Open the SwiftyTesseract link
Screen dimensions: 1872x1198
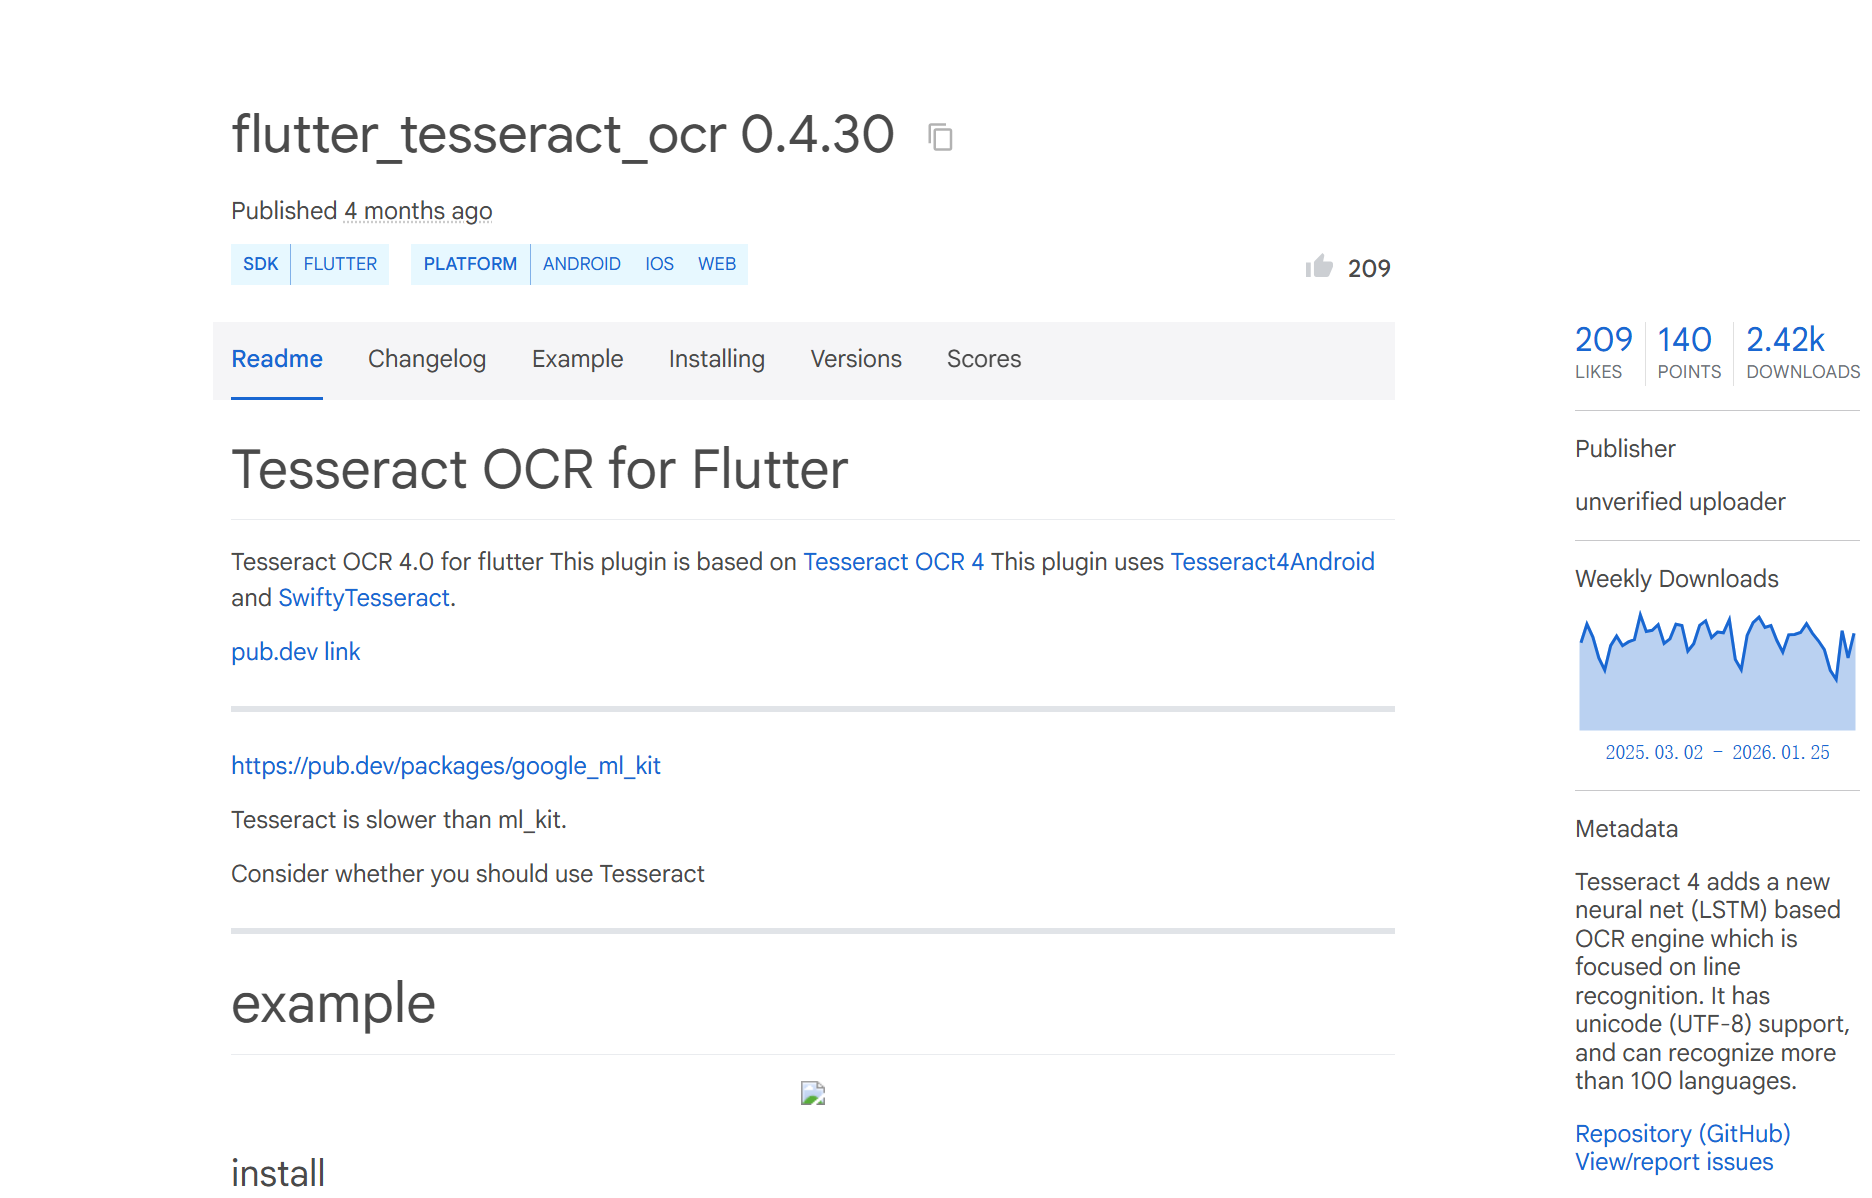pos(364,598)
